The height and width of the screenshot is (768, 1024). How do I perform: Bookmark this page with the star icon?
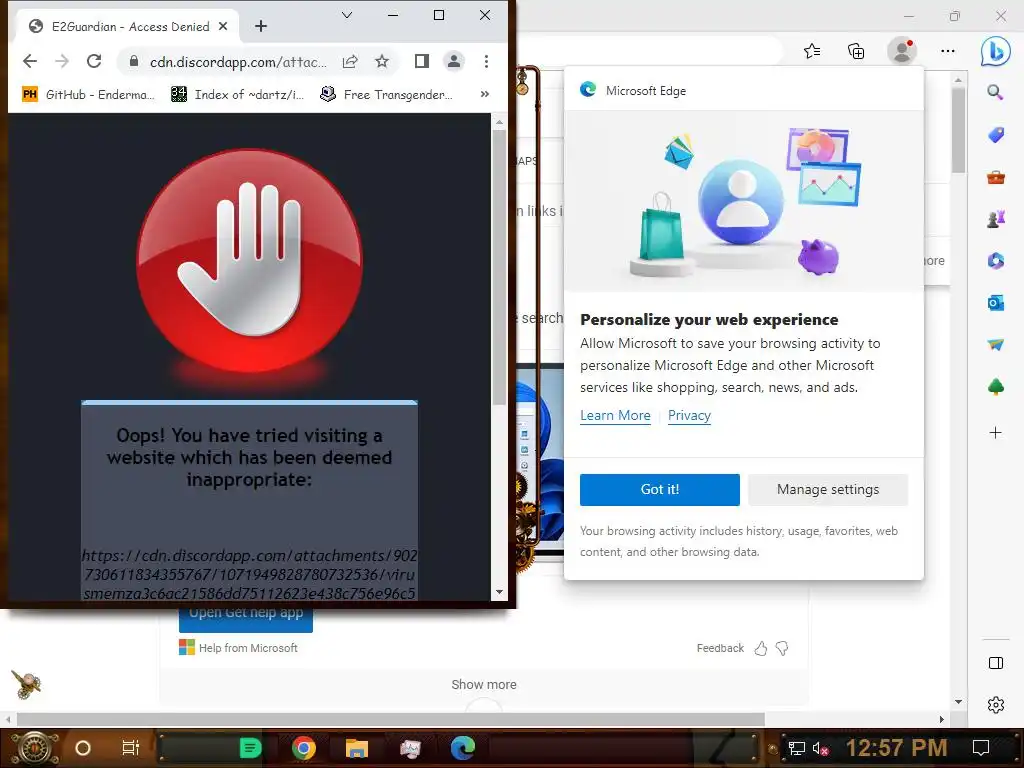[x=382, y=61]
